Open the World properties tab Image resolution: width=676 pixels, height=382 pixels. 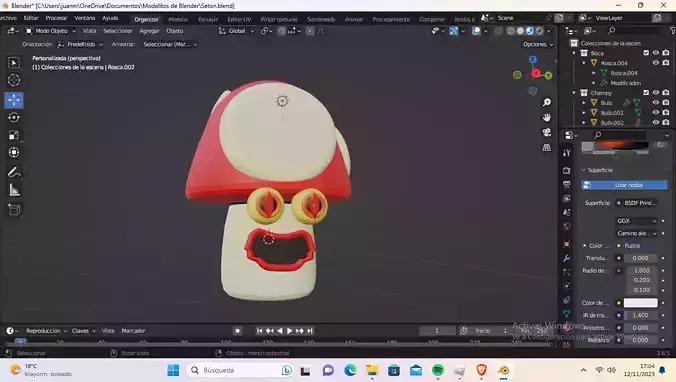[x=566, y=226]
